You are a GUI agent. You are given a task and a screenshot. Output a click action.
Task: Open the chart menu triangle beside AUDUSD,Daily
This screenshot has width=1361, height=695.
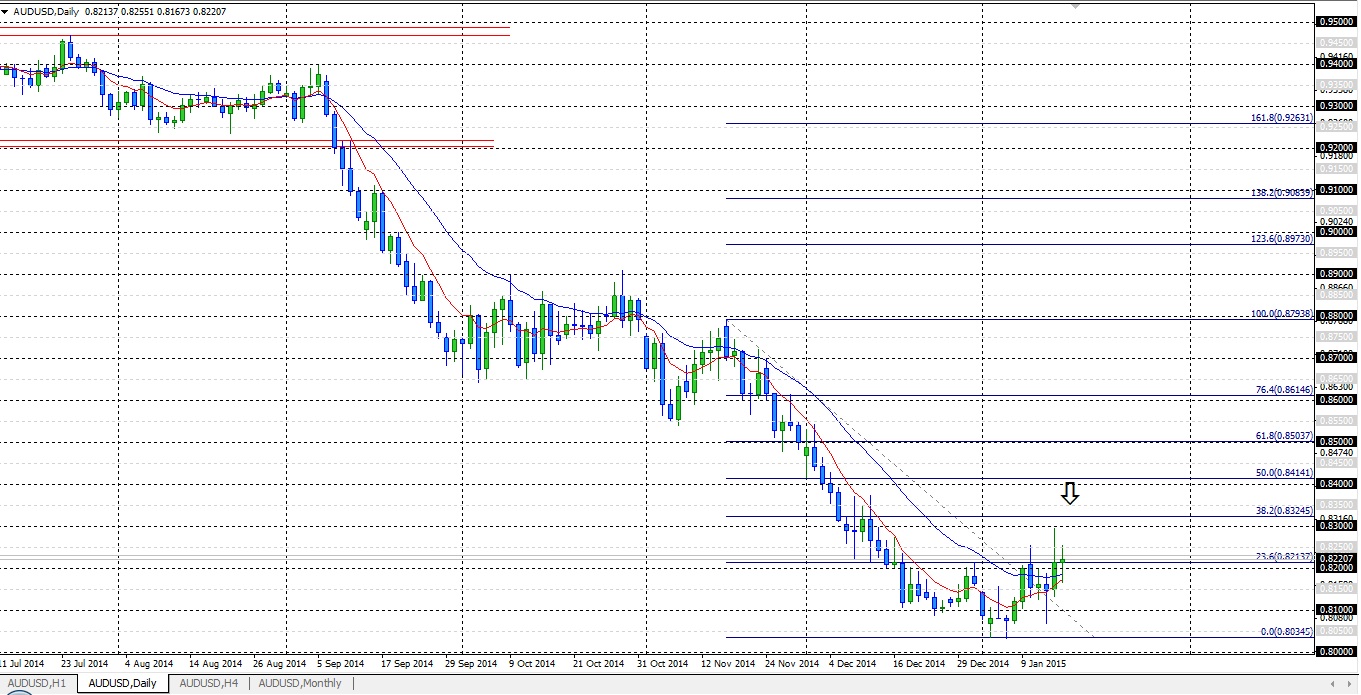click(x=5, y=10)
